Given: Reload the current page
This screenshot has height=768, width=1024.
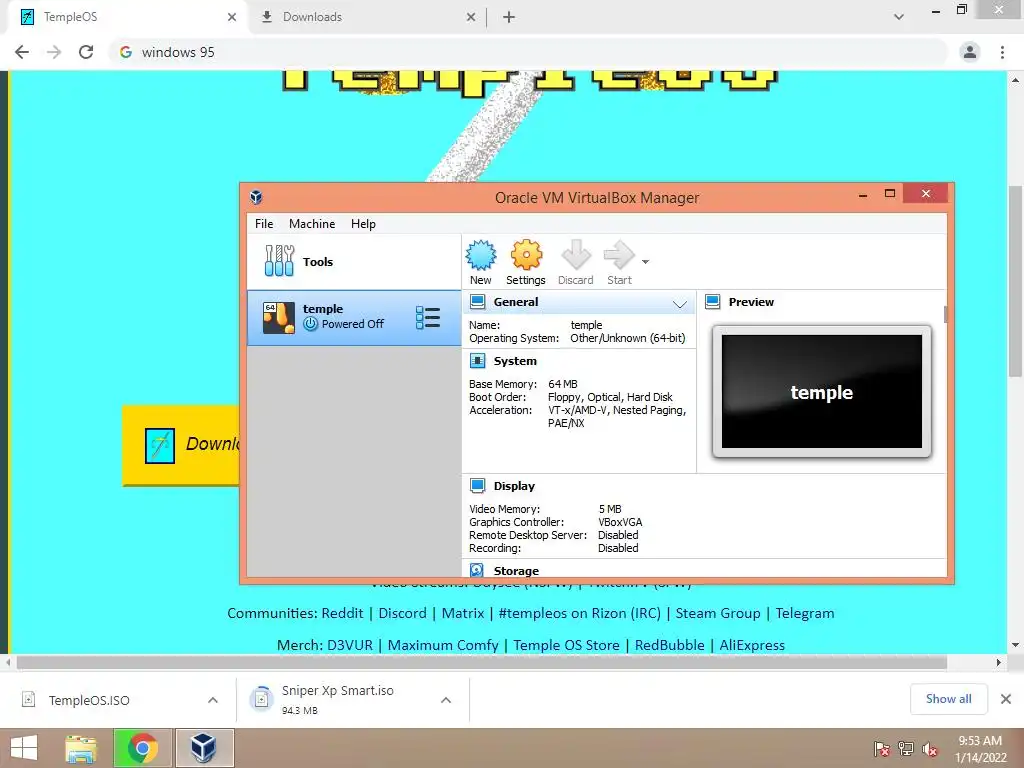Looking at the screenshot, I should click(86, 52).
